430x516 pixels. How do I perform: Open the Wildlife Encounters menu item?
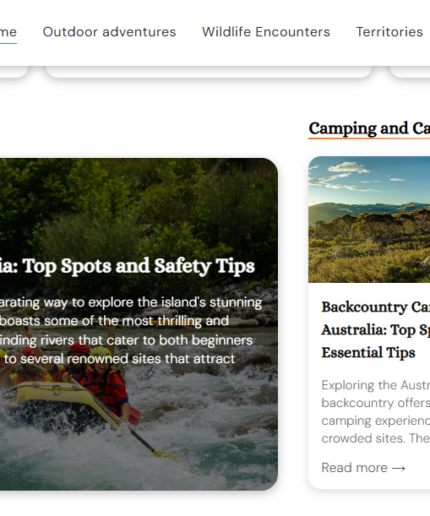266,32
